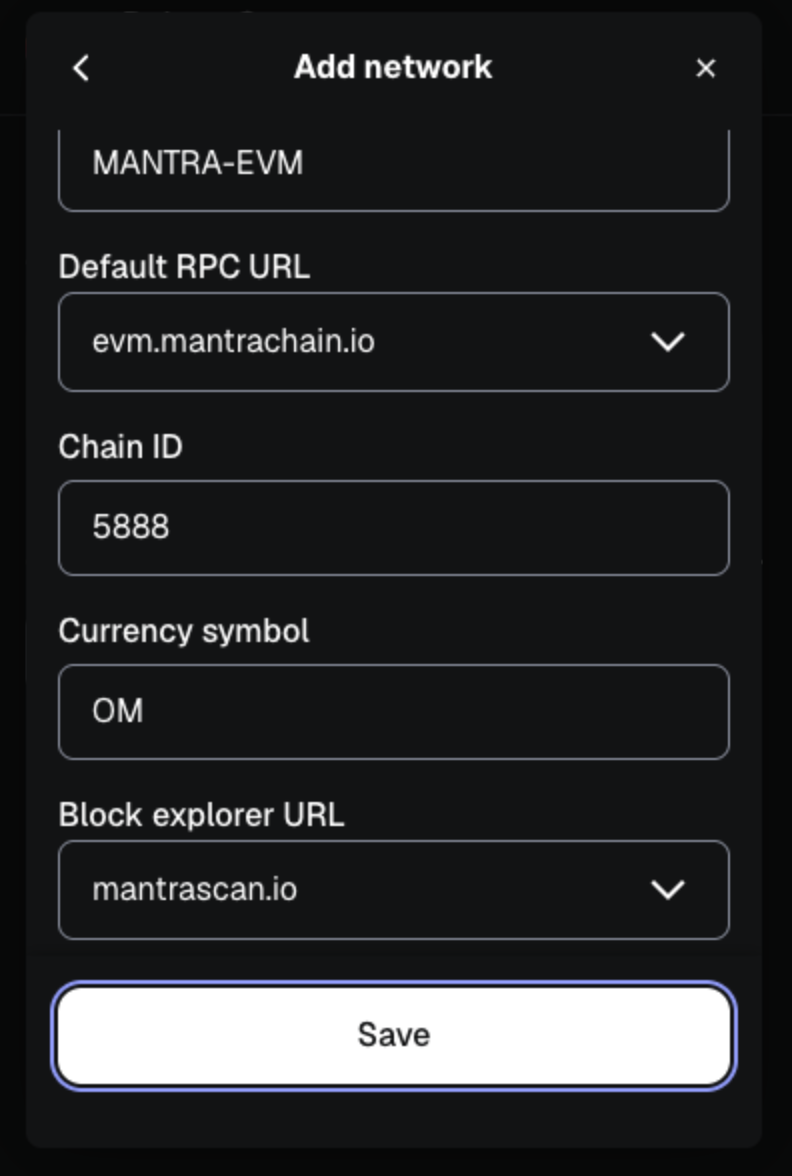Click the Add network title
792x1176 pixels.
tap(393, 67)
